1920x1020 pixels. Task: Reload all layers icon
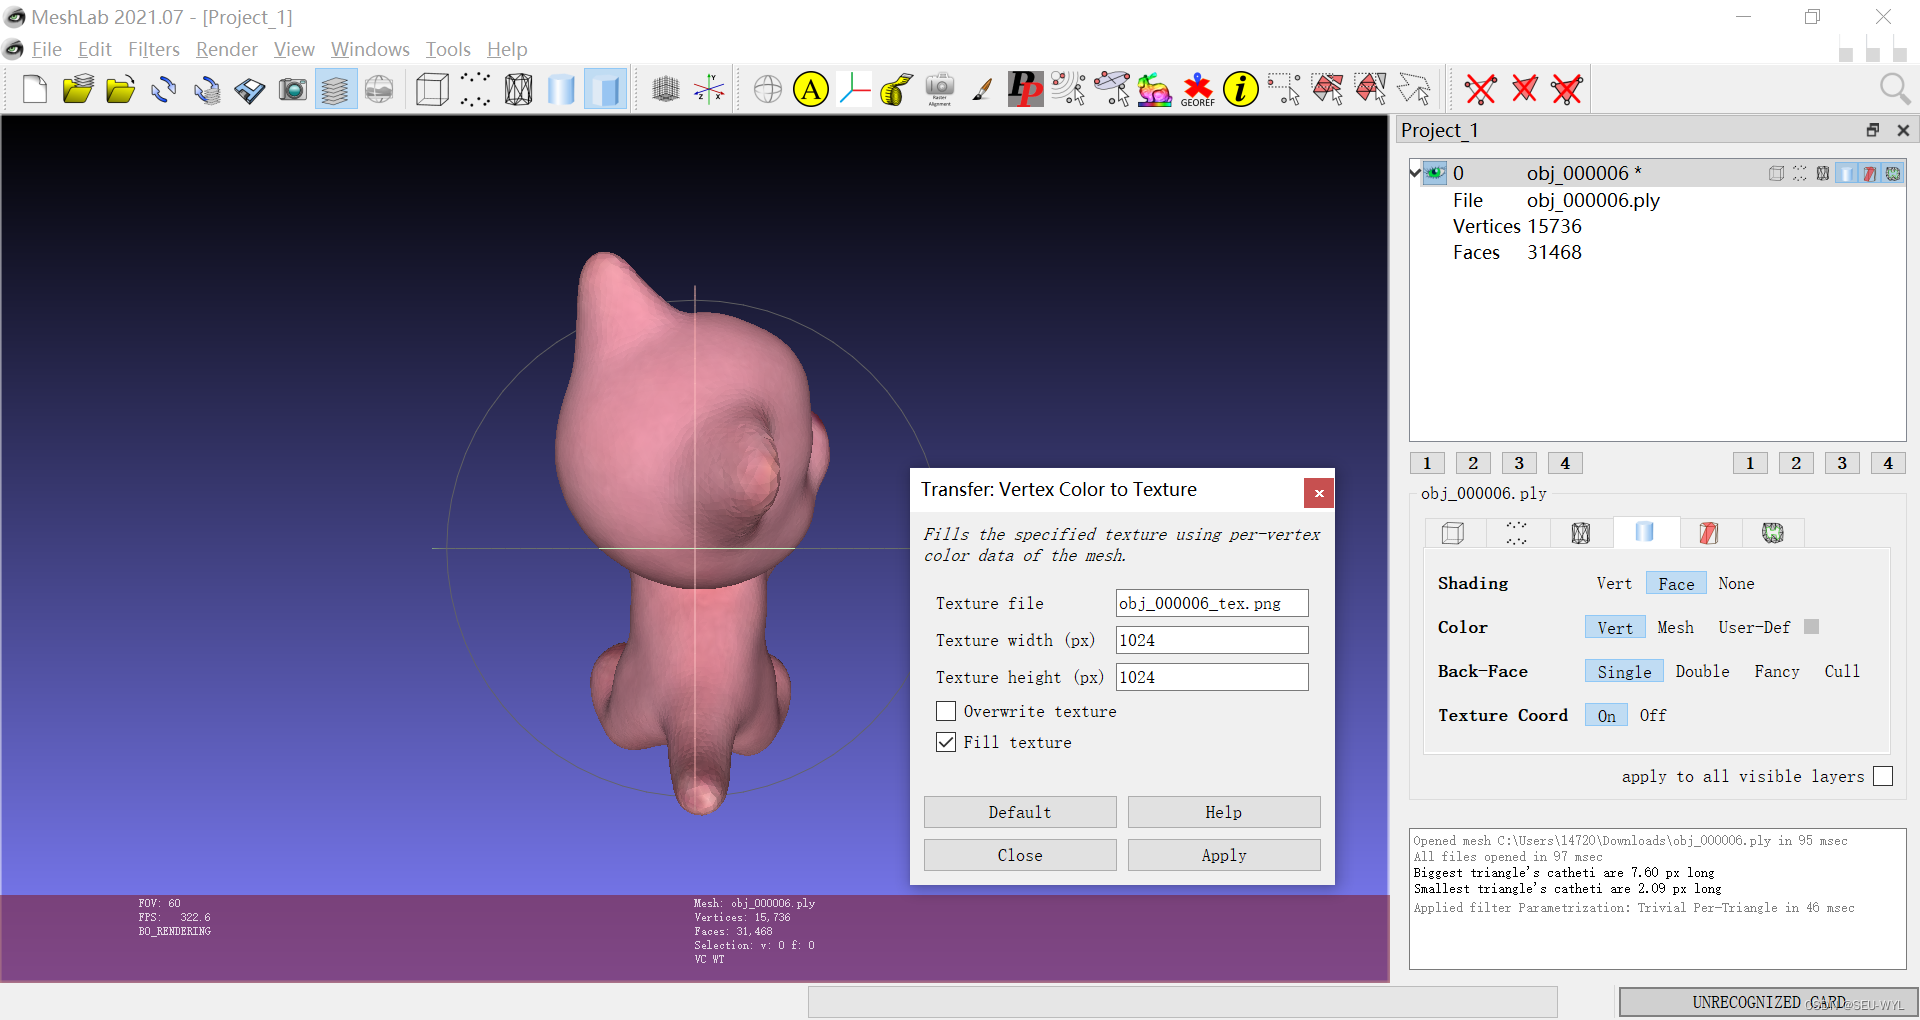(207, 90)
